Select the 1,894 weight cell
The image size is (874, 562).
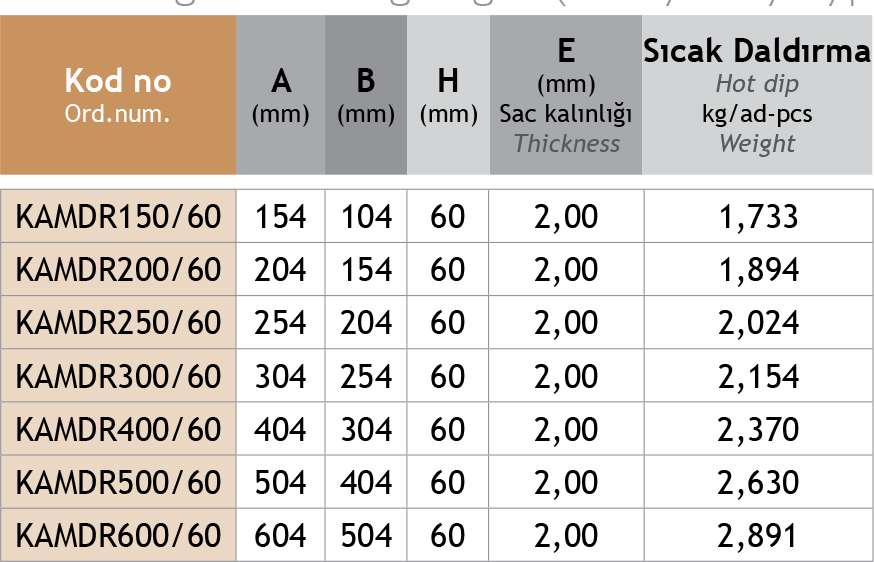pyautogui.click(x=759, y=269)
